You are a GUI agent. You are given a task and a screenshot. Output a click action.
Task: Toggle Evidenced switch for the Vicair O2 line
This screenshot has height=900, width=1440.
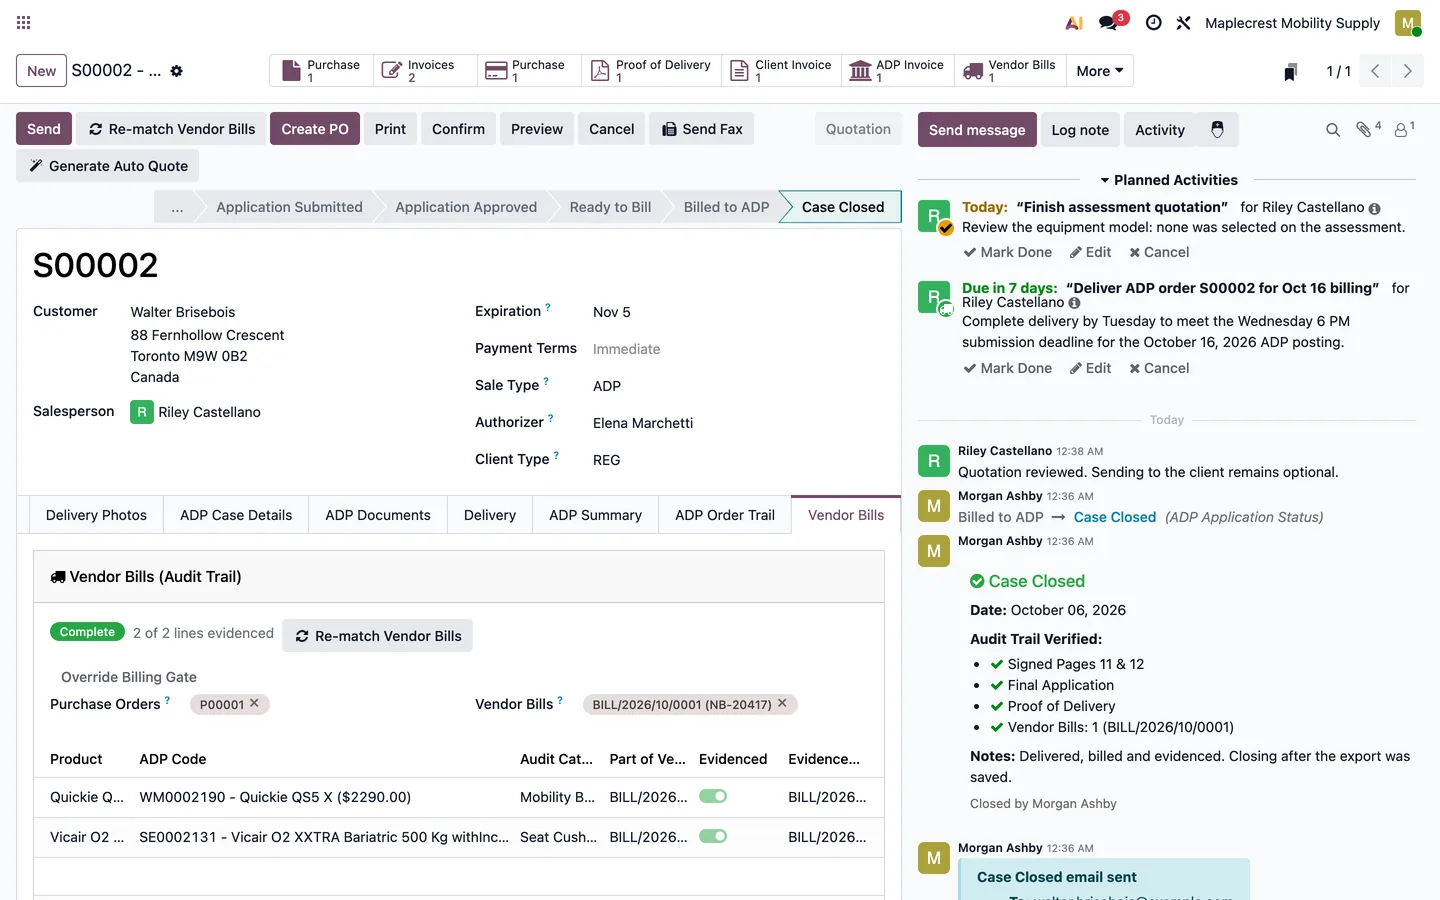pyautogui.click(x=713, y=837)
